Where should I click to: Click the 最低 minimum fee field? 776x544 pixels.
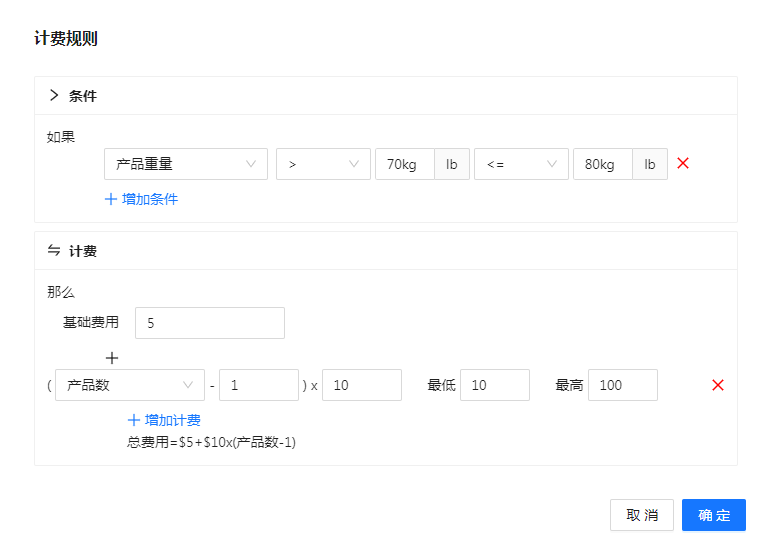tap(494, 385)
